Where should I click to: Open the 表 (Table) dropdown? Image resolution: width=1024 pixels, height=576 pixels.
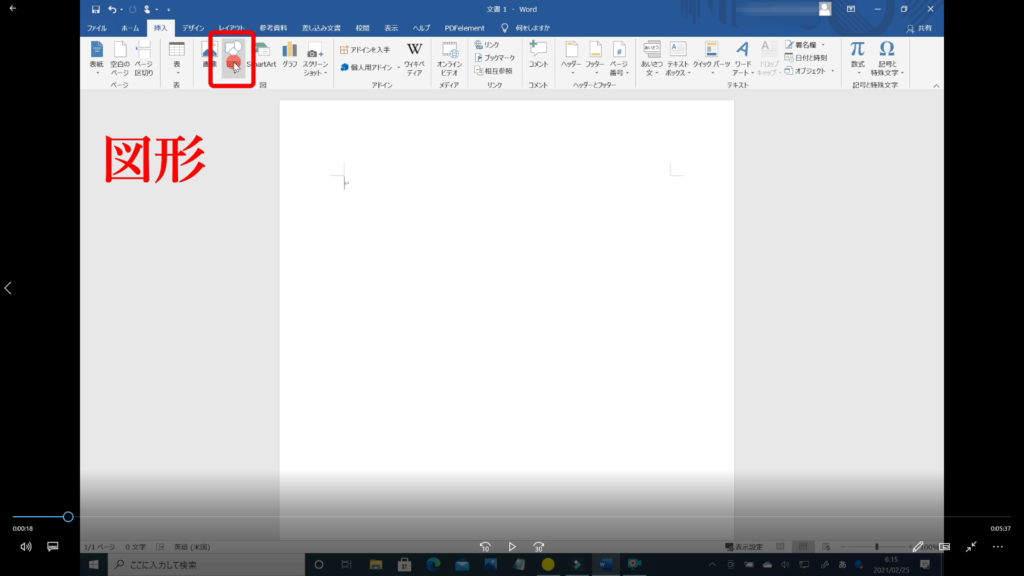[x=177, y=56]
